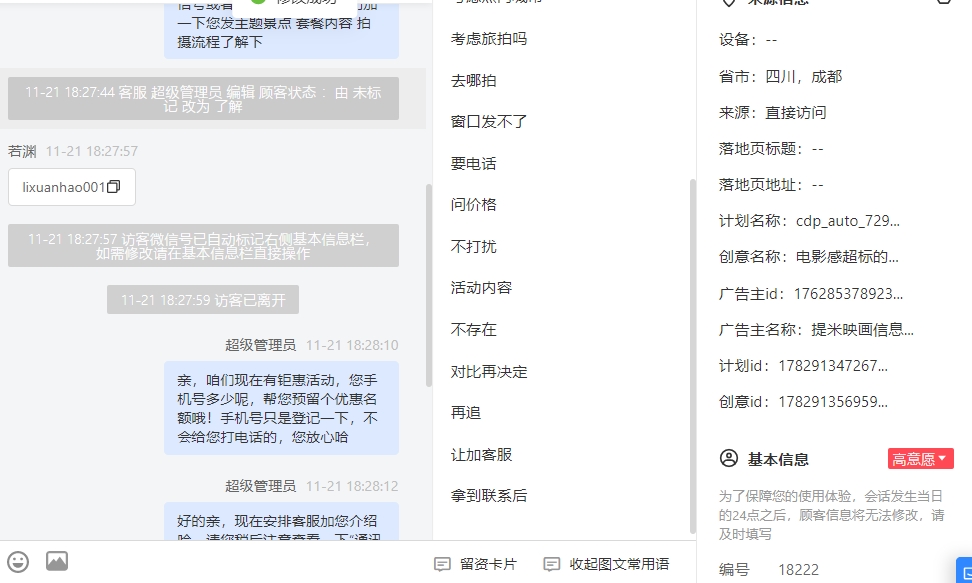Click the 基本信息 person icon

[729, 458]
